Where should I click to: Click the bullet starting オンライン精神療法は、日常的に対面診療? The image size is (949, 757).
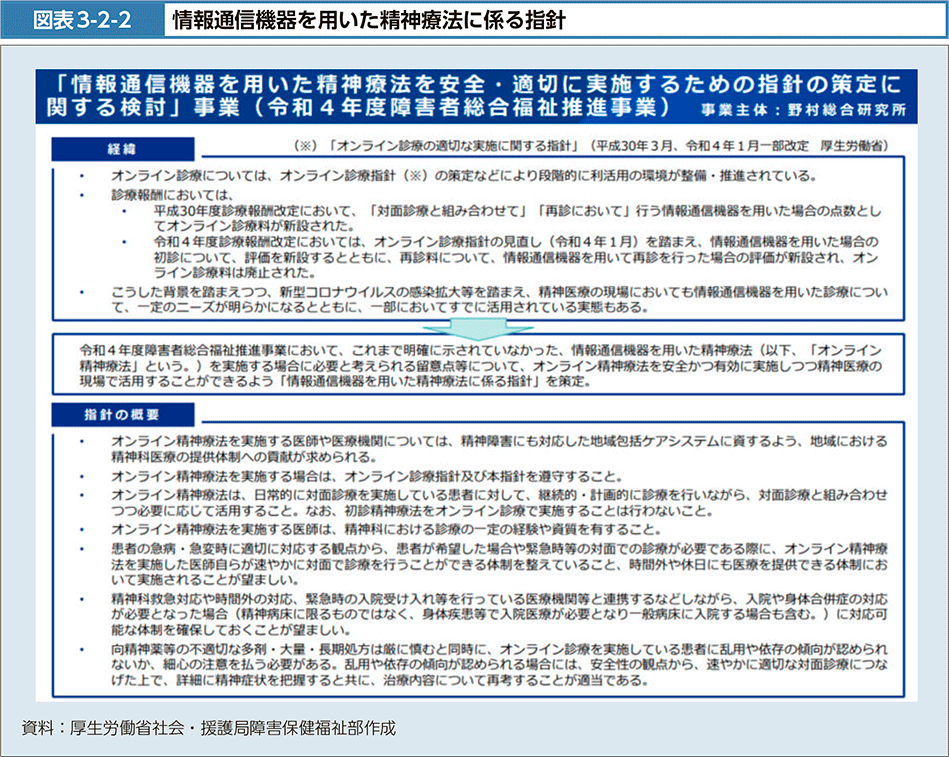[x=490, y=502]
